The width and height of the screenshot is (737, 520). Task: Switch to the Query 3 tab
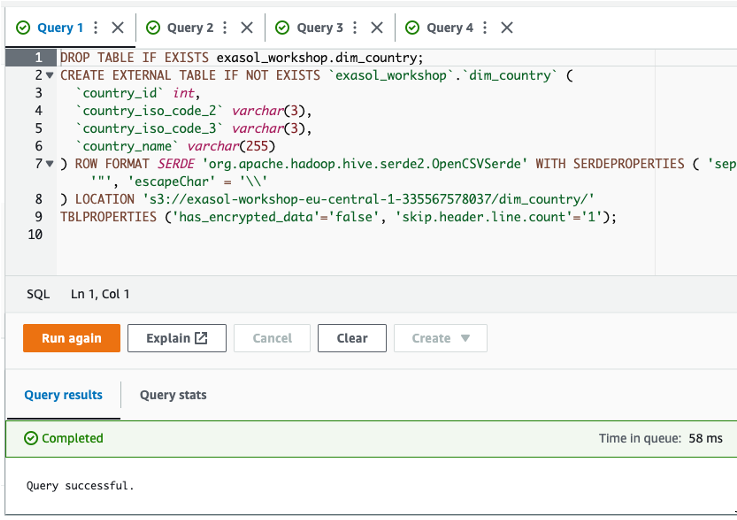point(320,28)
